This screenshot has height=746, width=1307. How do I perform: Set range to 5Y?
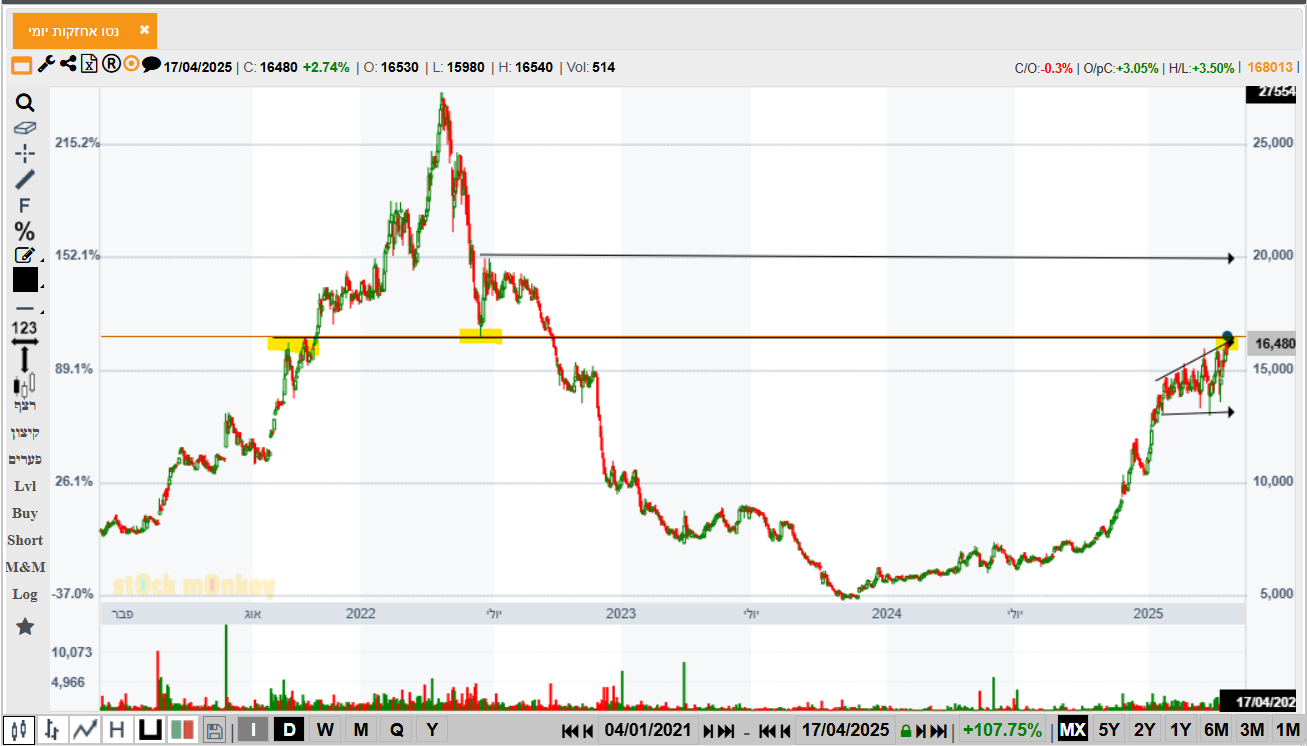point(1109,730)
